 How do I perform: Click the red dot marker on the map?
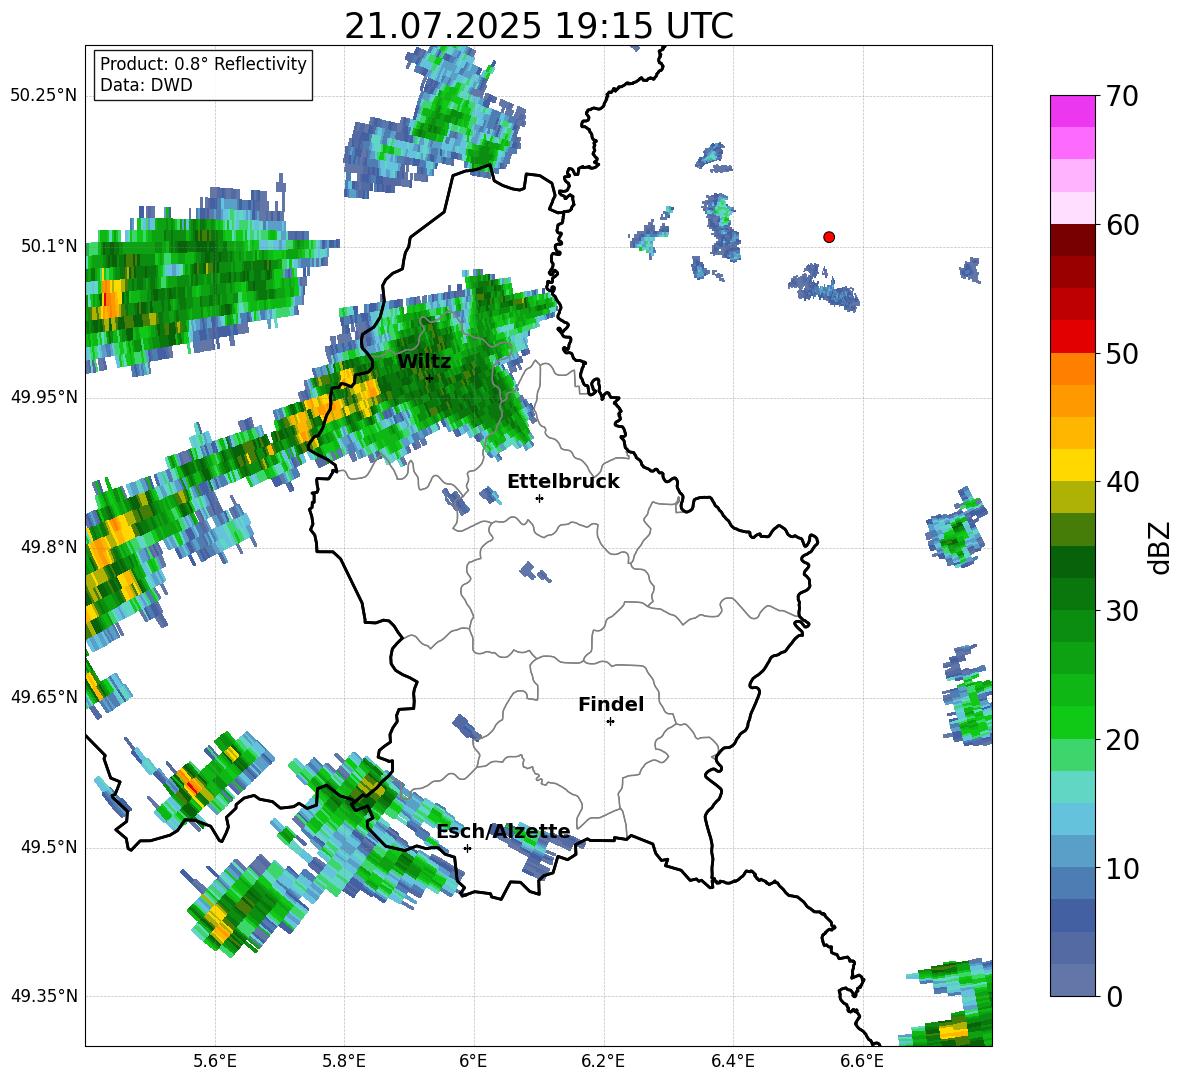pos(828,237)
